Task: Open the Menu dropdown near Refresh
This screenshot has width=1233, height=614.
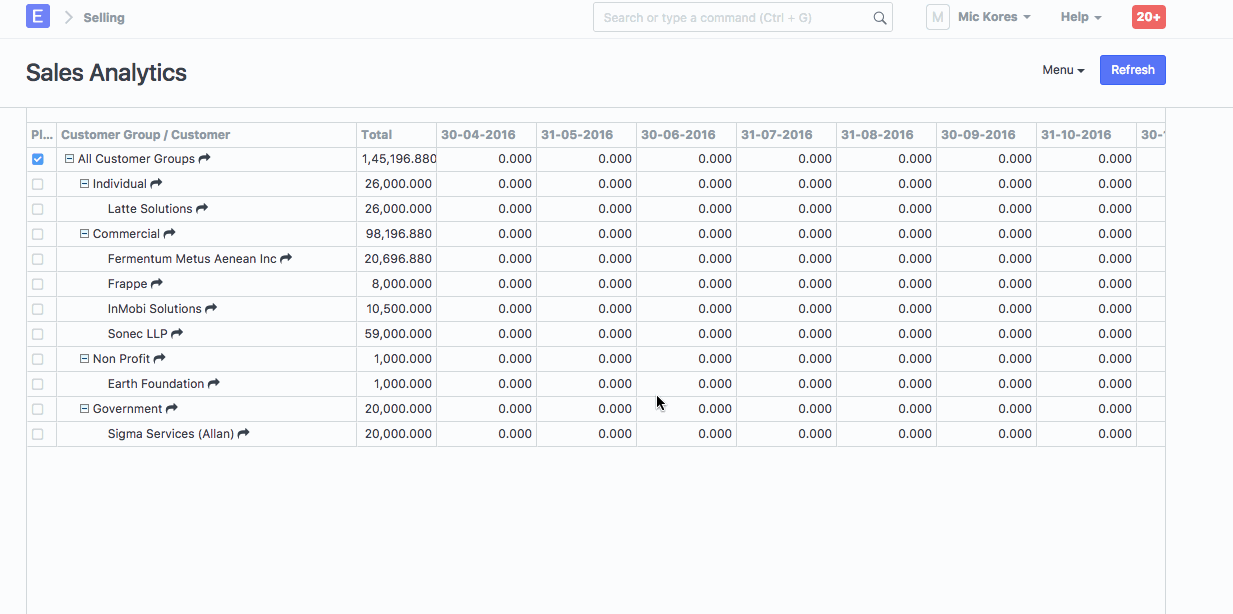Action: pos(1062,69)
